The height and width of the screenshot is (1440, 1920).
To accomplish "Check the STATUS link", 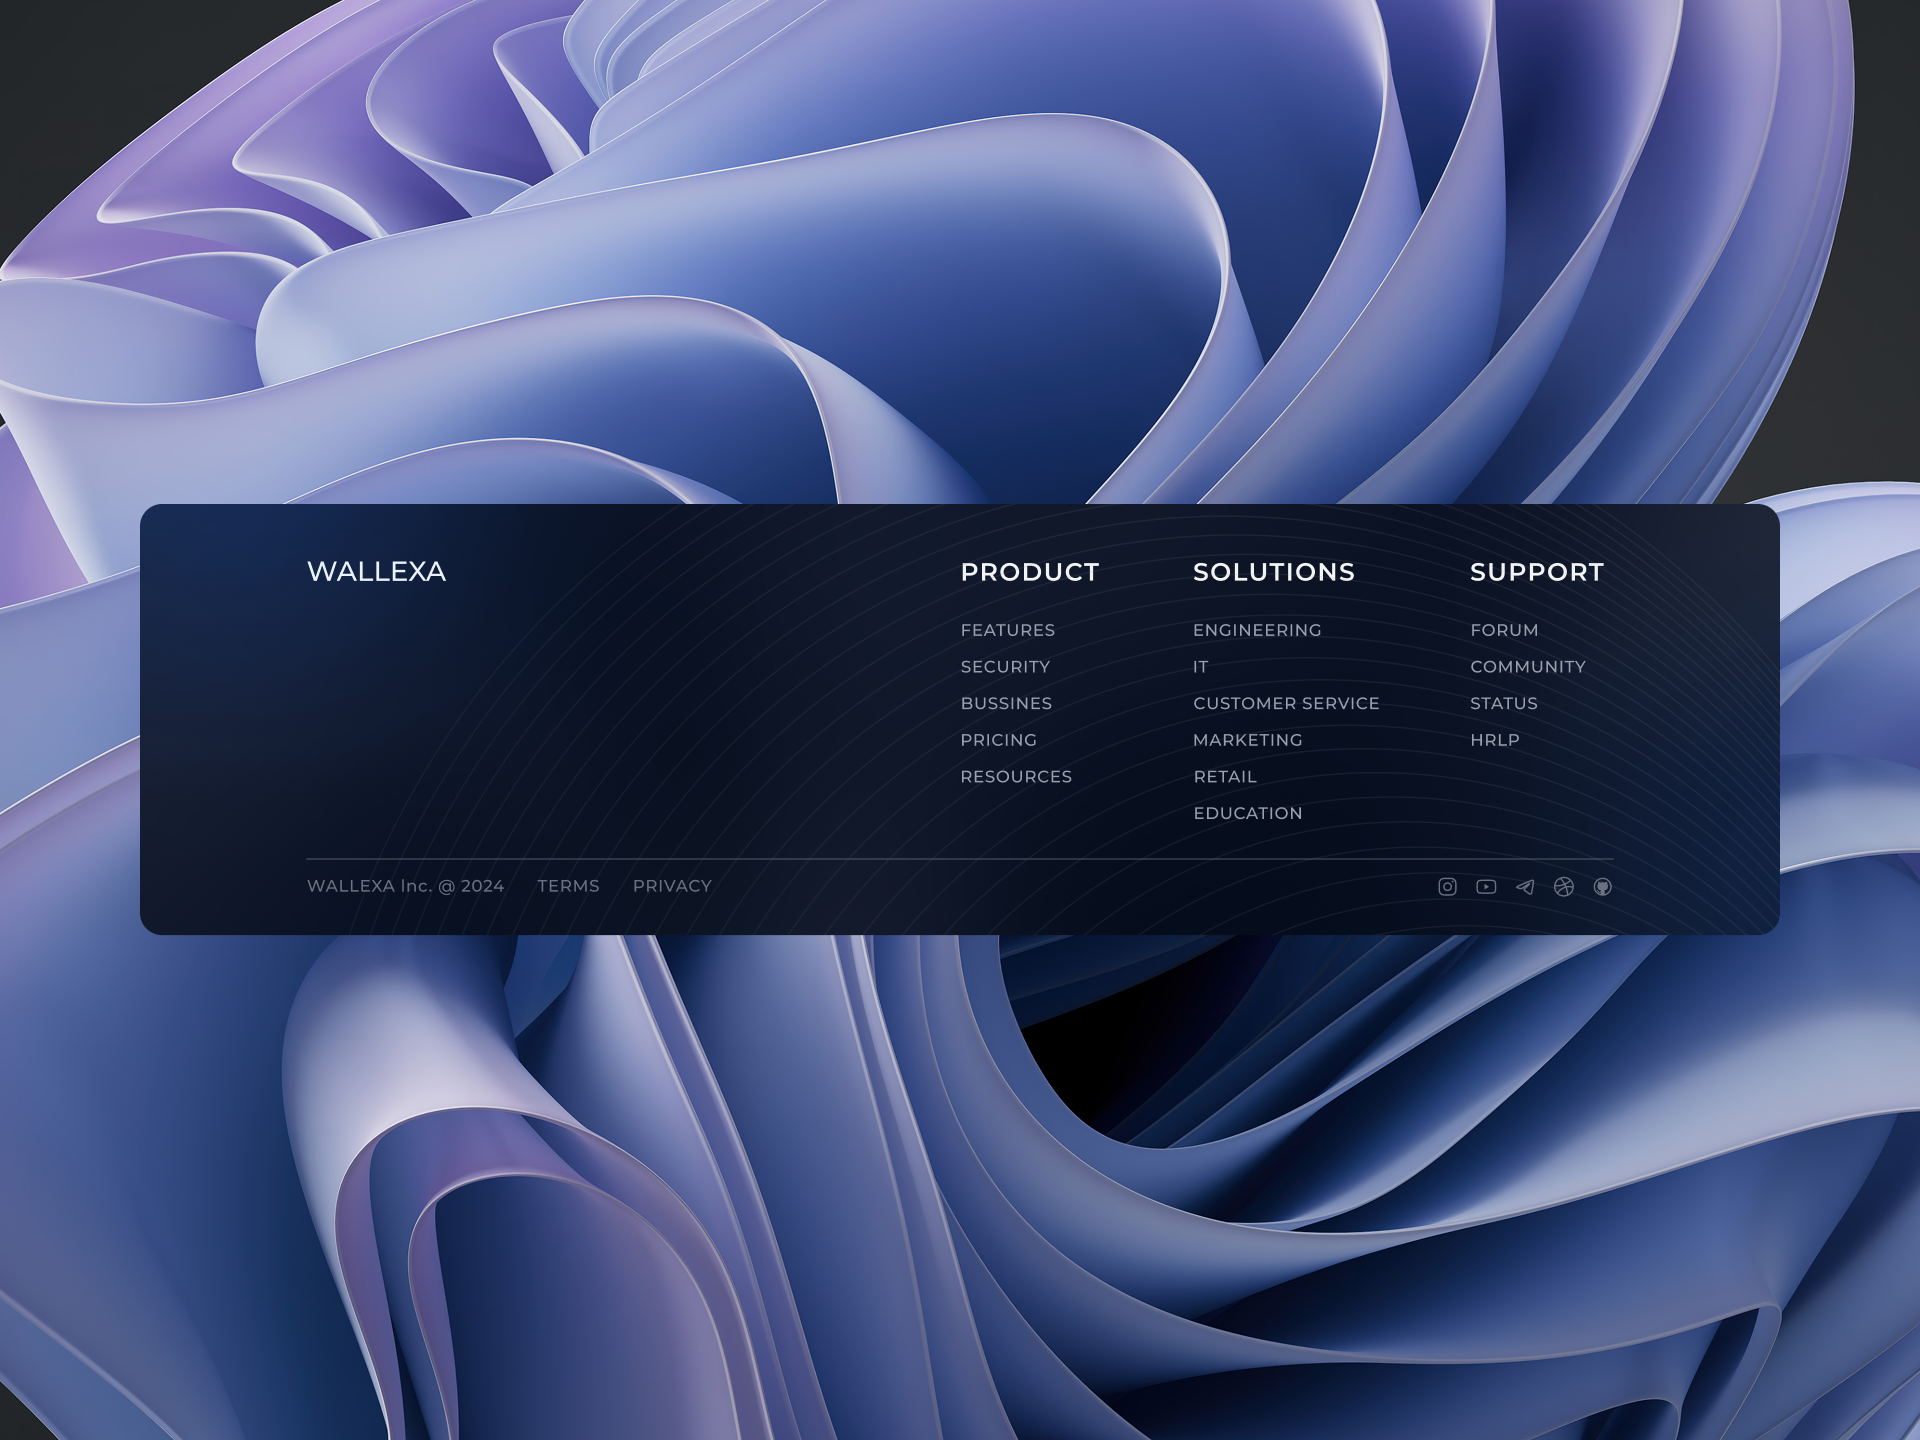I will [x=1504, y=703].
